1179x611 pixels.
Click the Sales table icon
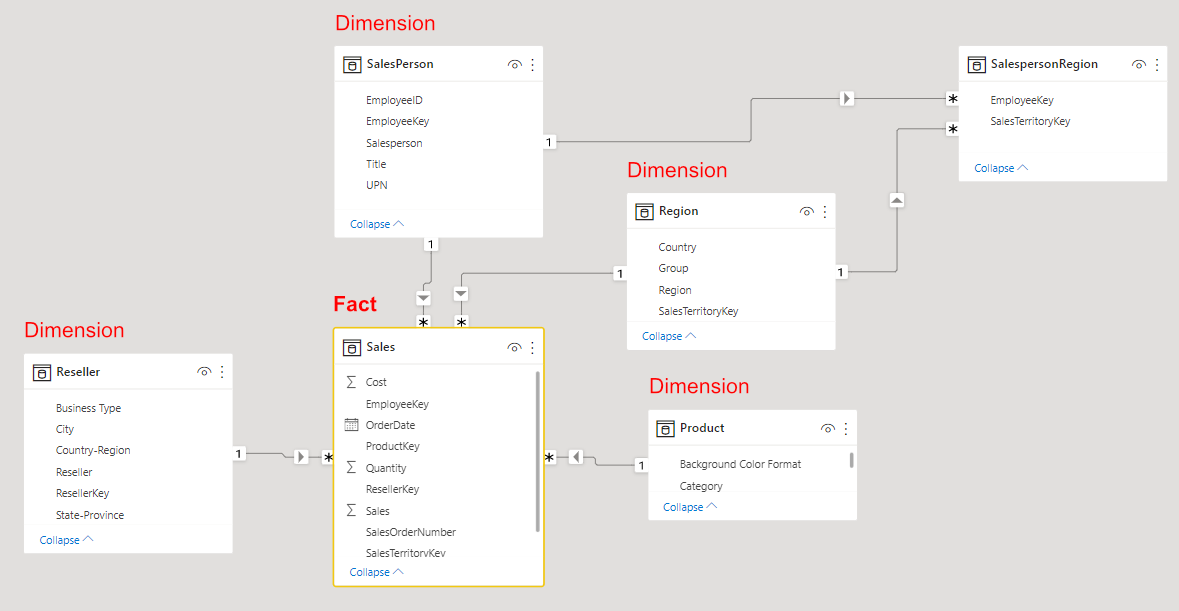point(352,347)
